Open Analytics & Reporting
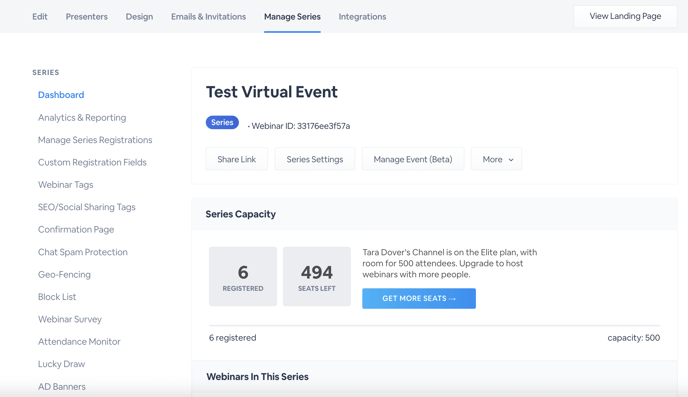The image size is (688, 397). pos(82,118)
